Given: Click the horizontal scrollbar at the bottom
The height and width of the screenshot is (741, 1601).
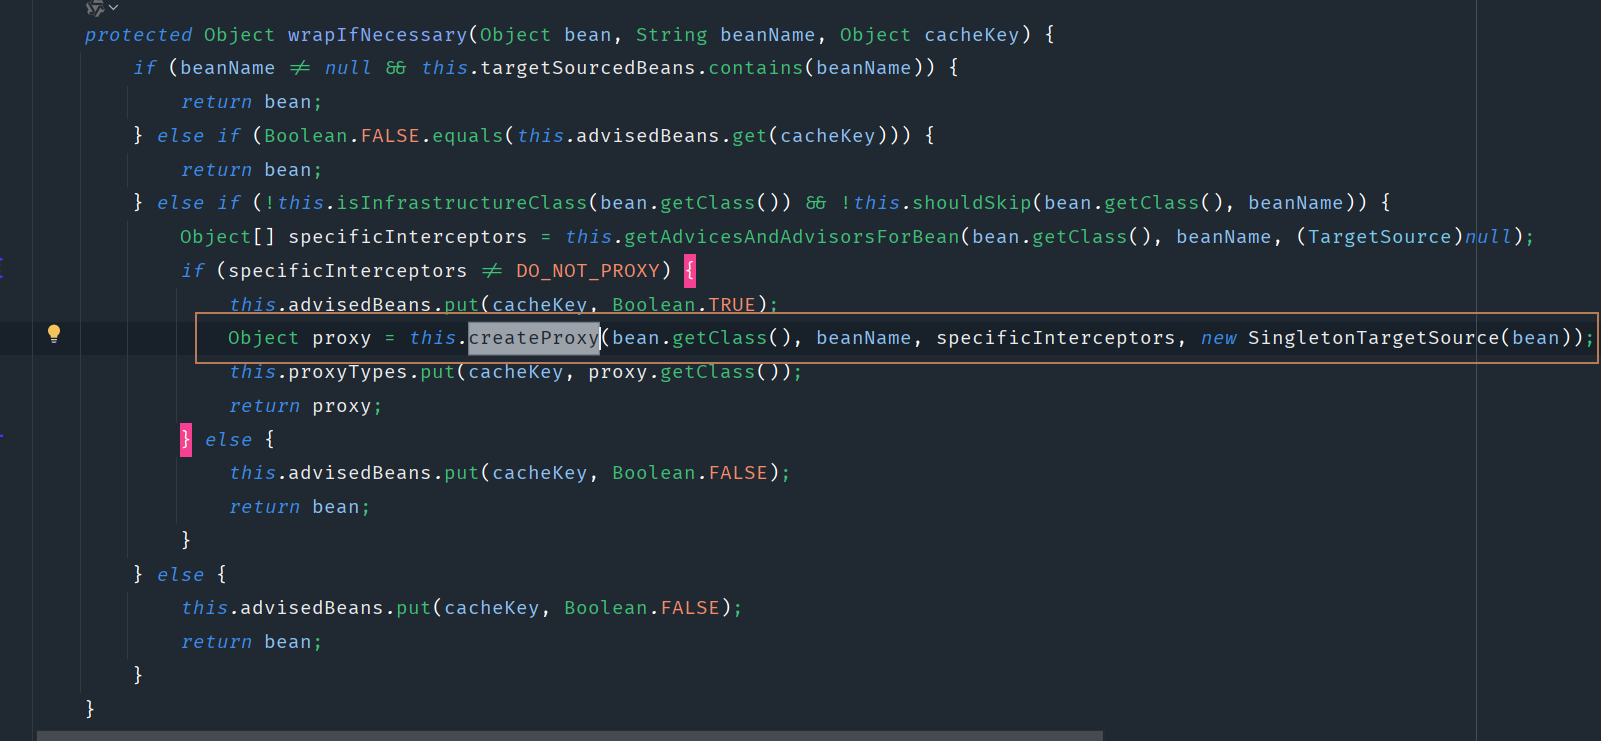Looking at the screenshot, I should 570,736.
